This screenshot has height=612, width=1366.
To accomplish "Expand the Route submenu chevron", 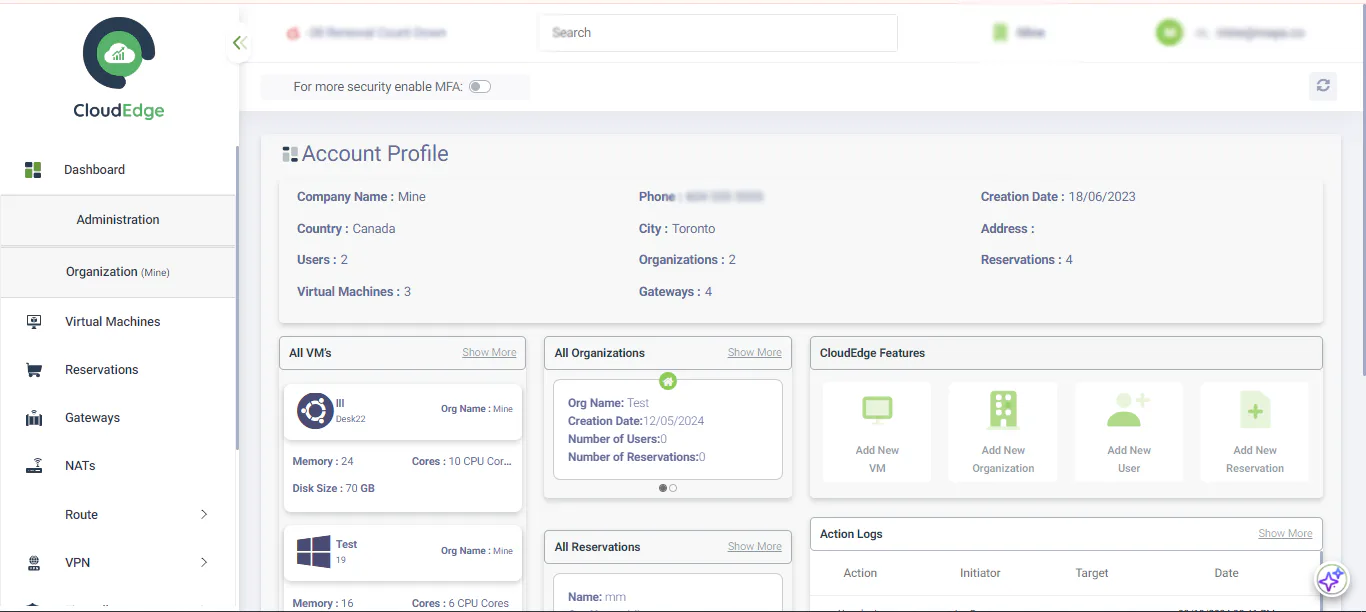I will pos(204,515).
